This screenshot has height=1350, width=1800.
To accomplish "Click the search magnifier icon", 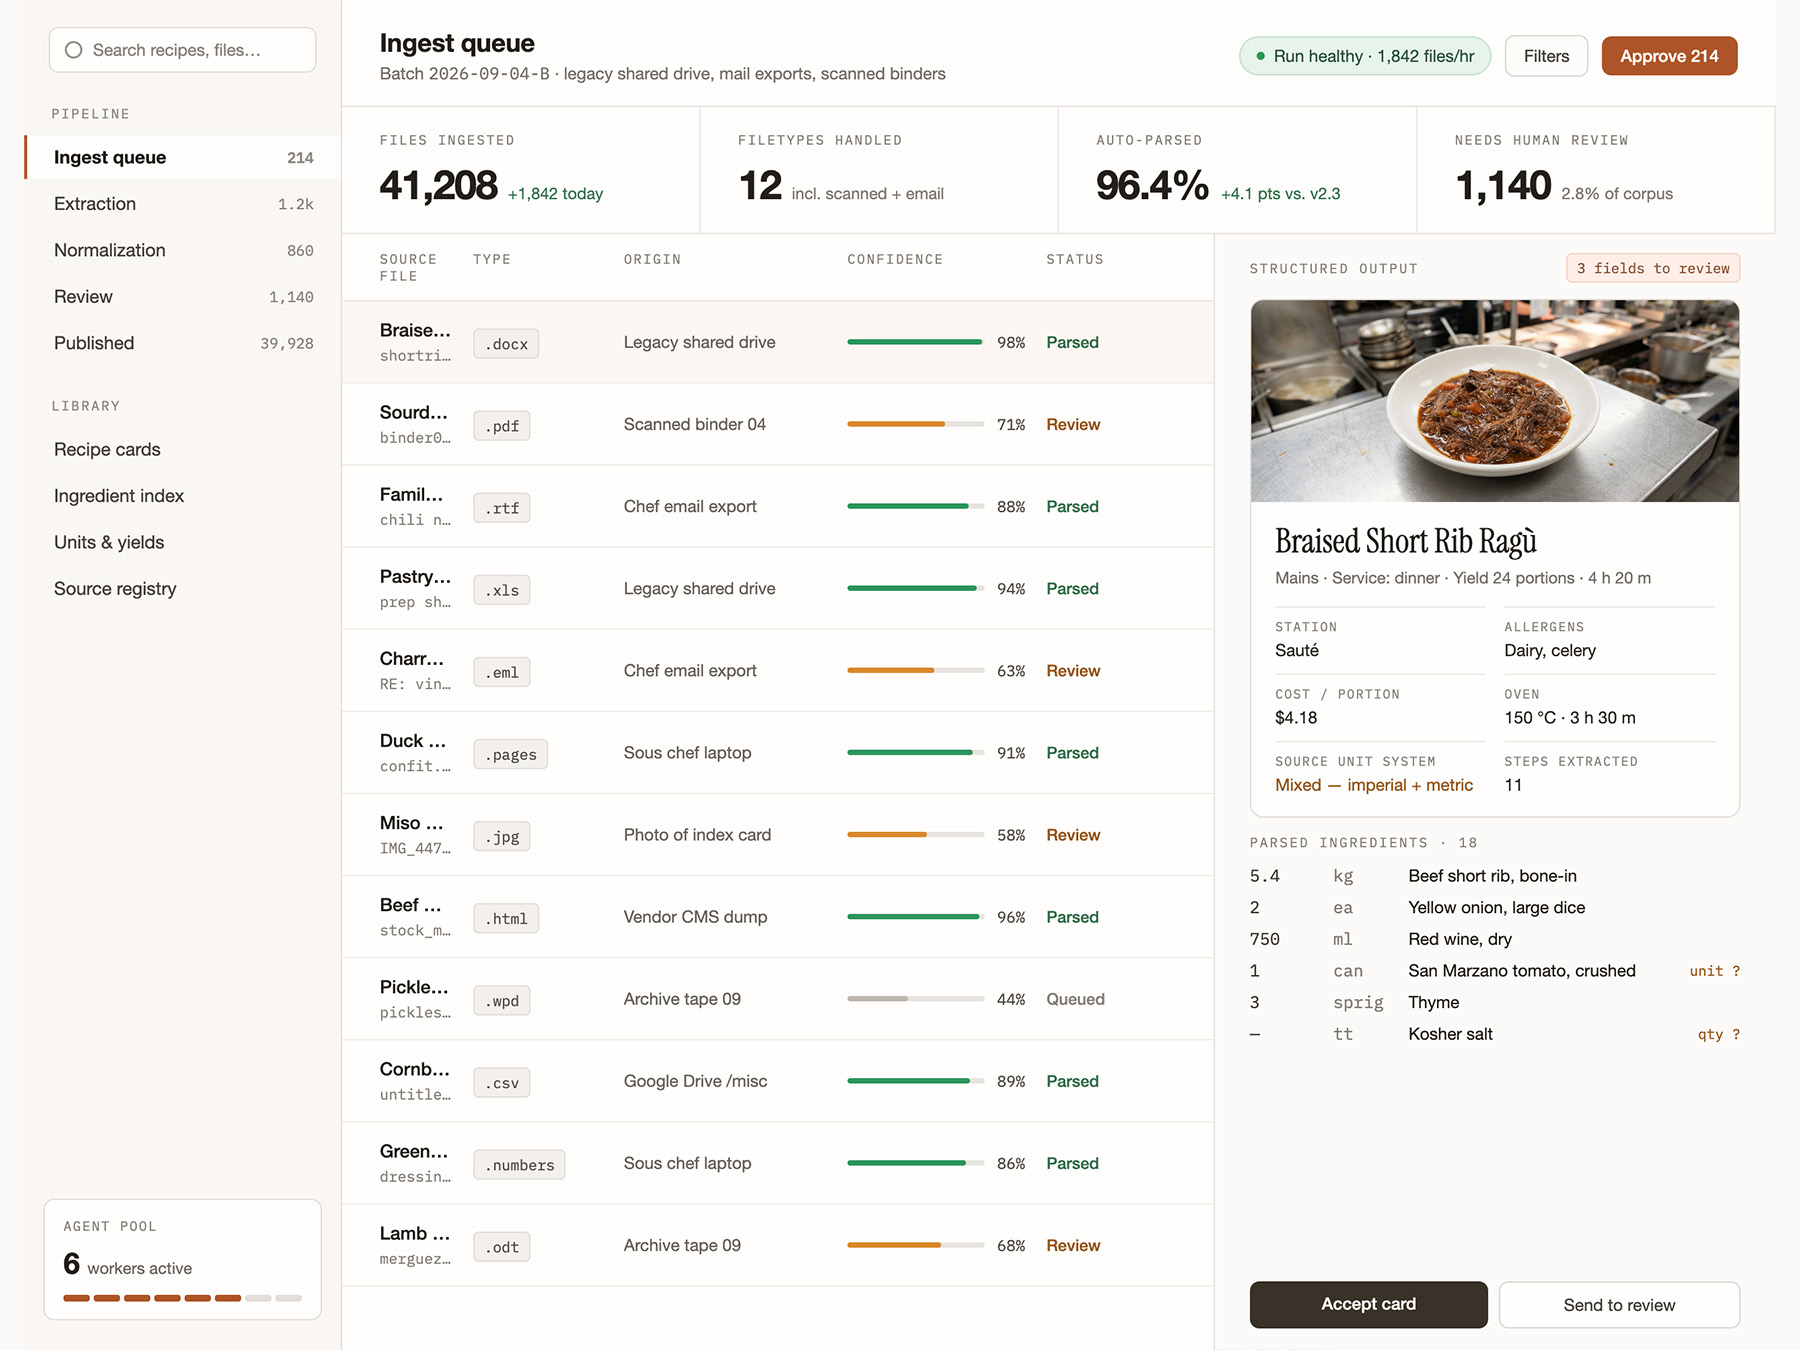I will pyautogui.click(x=73, y=50).
